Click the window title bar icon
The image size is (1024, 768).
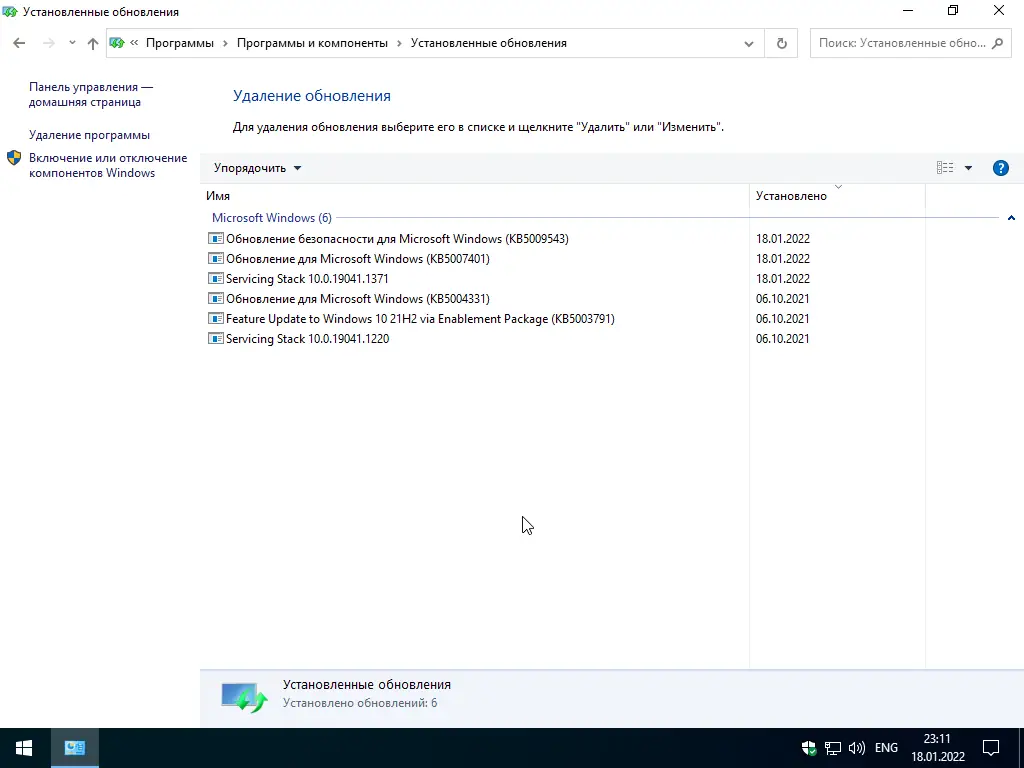pos(10,11)
